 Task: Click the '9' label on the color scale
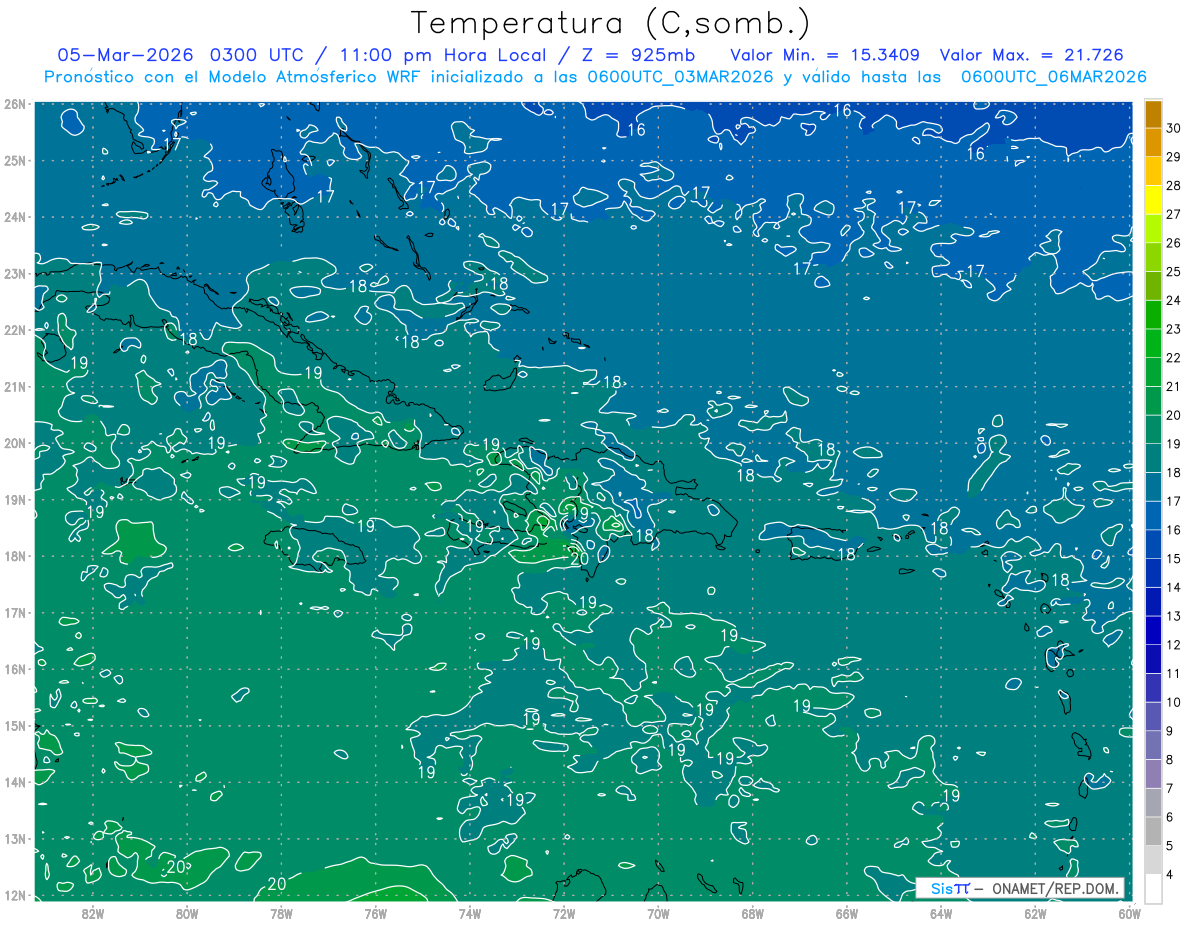[x=1170, y=731]
